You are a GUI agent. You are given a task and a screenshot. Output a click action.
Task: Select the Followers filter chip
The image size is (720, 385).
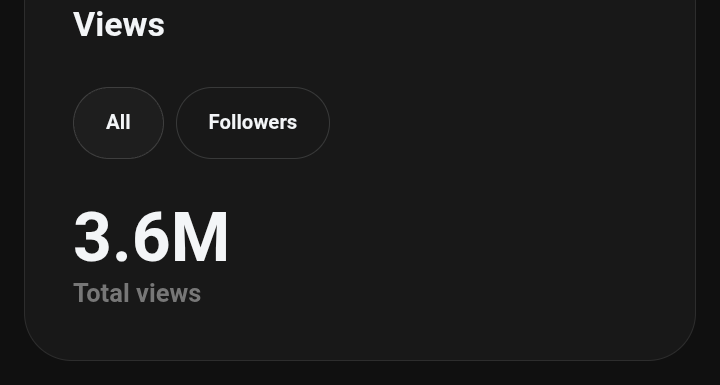[x=253, y=123]
